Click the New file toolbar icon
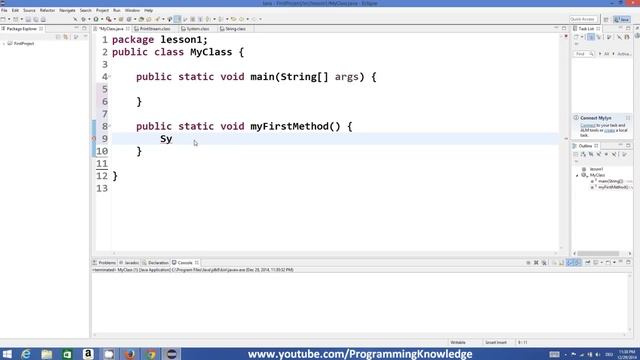This screenshot has width=640, height=360. 2,19
